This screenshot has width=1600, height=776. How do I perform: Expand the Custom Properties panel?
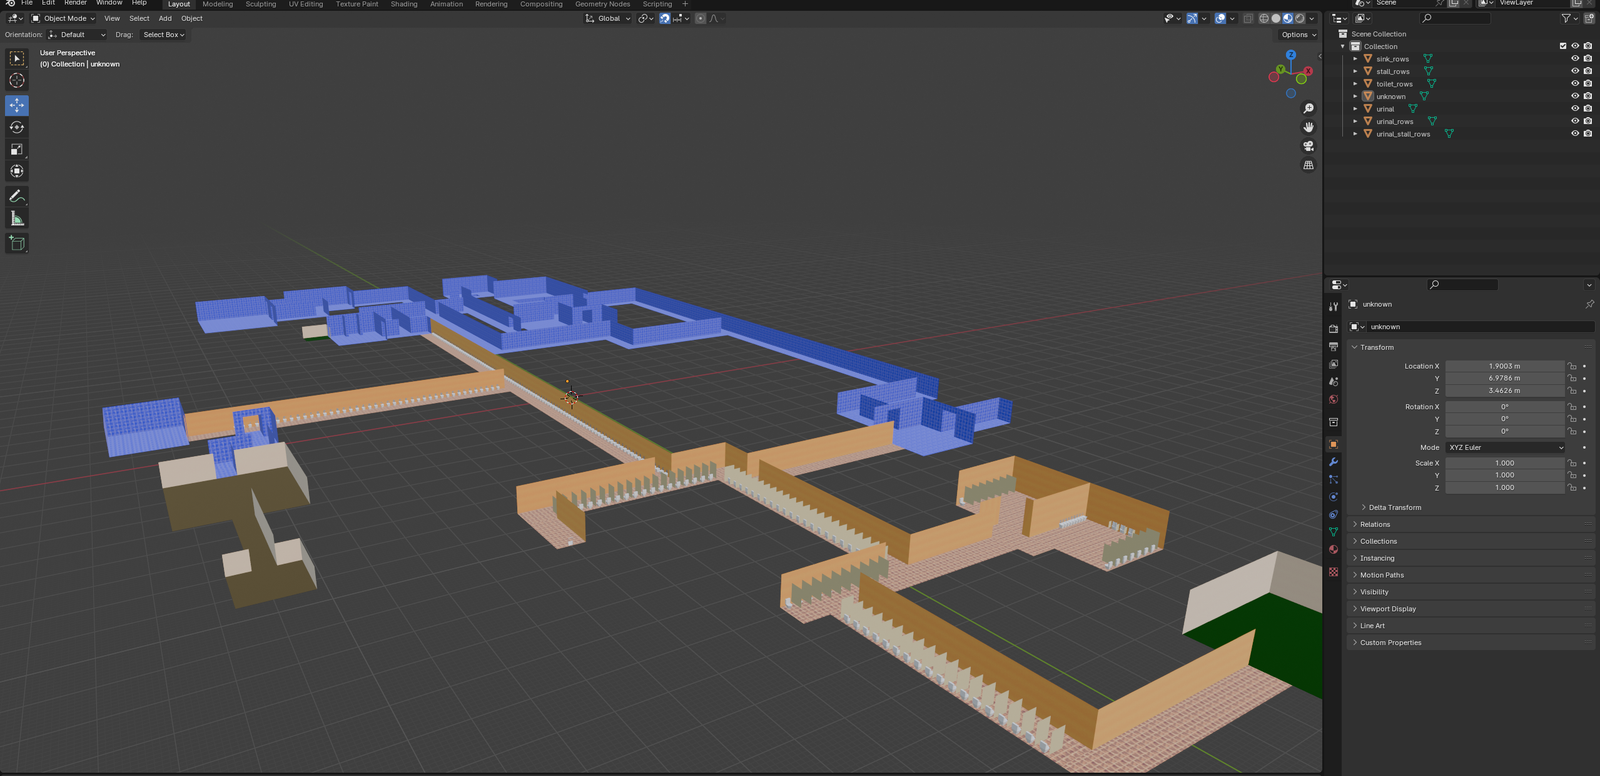[1390, 643]
